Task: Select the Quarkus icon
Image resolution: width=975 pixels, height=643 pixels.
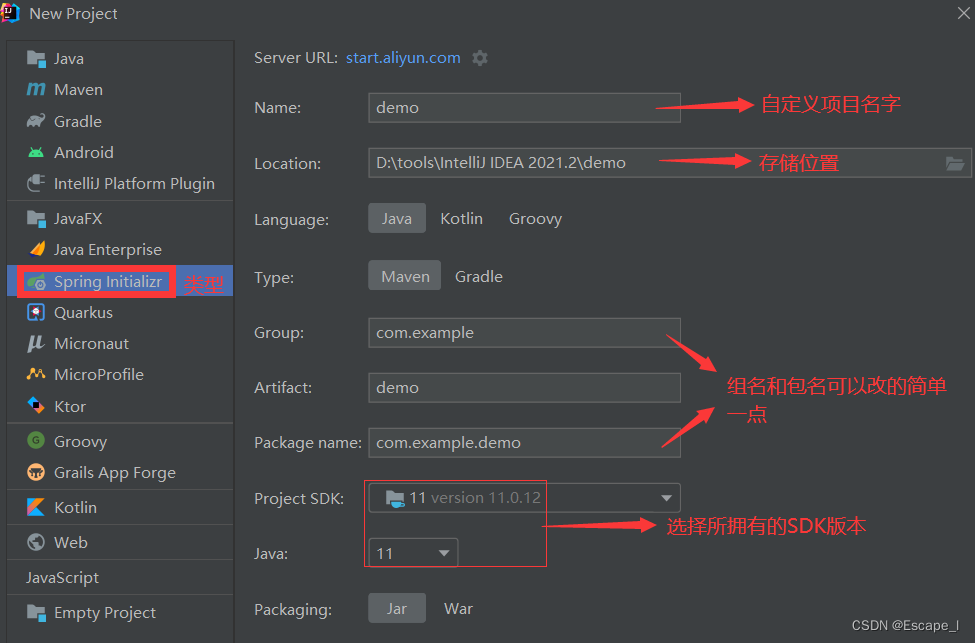Action: coord(36,312)
